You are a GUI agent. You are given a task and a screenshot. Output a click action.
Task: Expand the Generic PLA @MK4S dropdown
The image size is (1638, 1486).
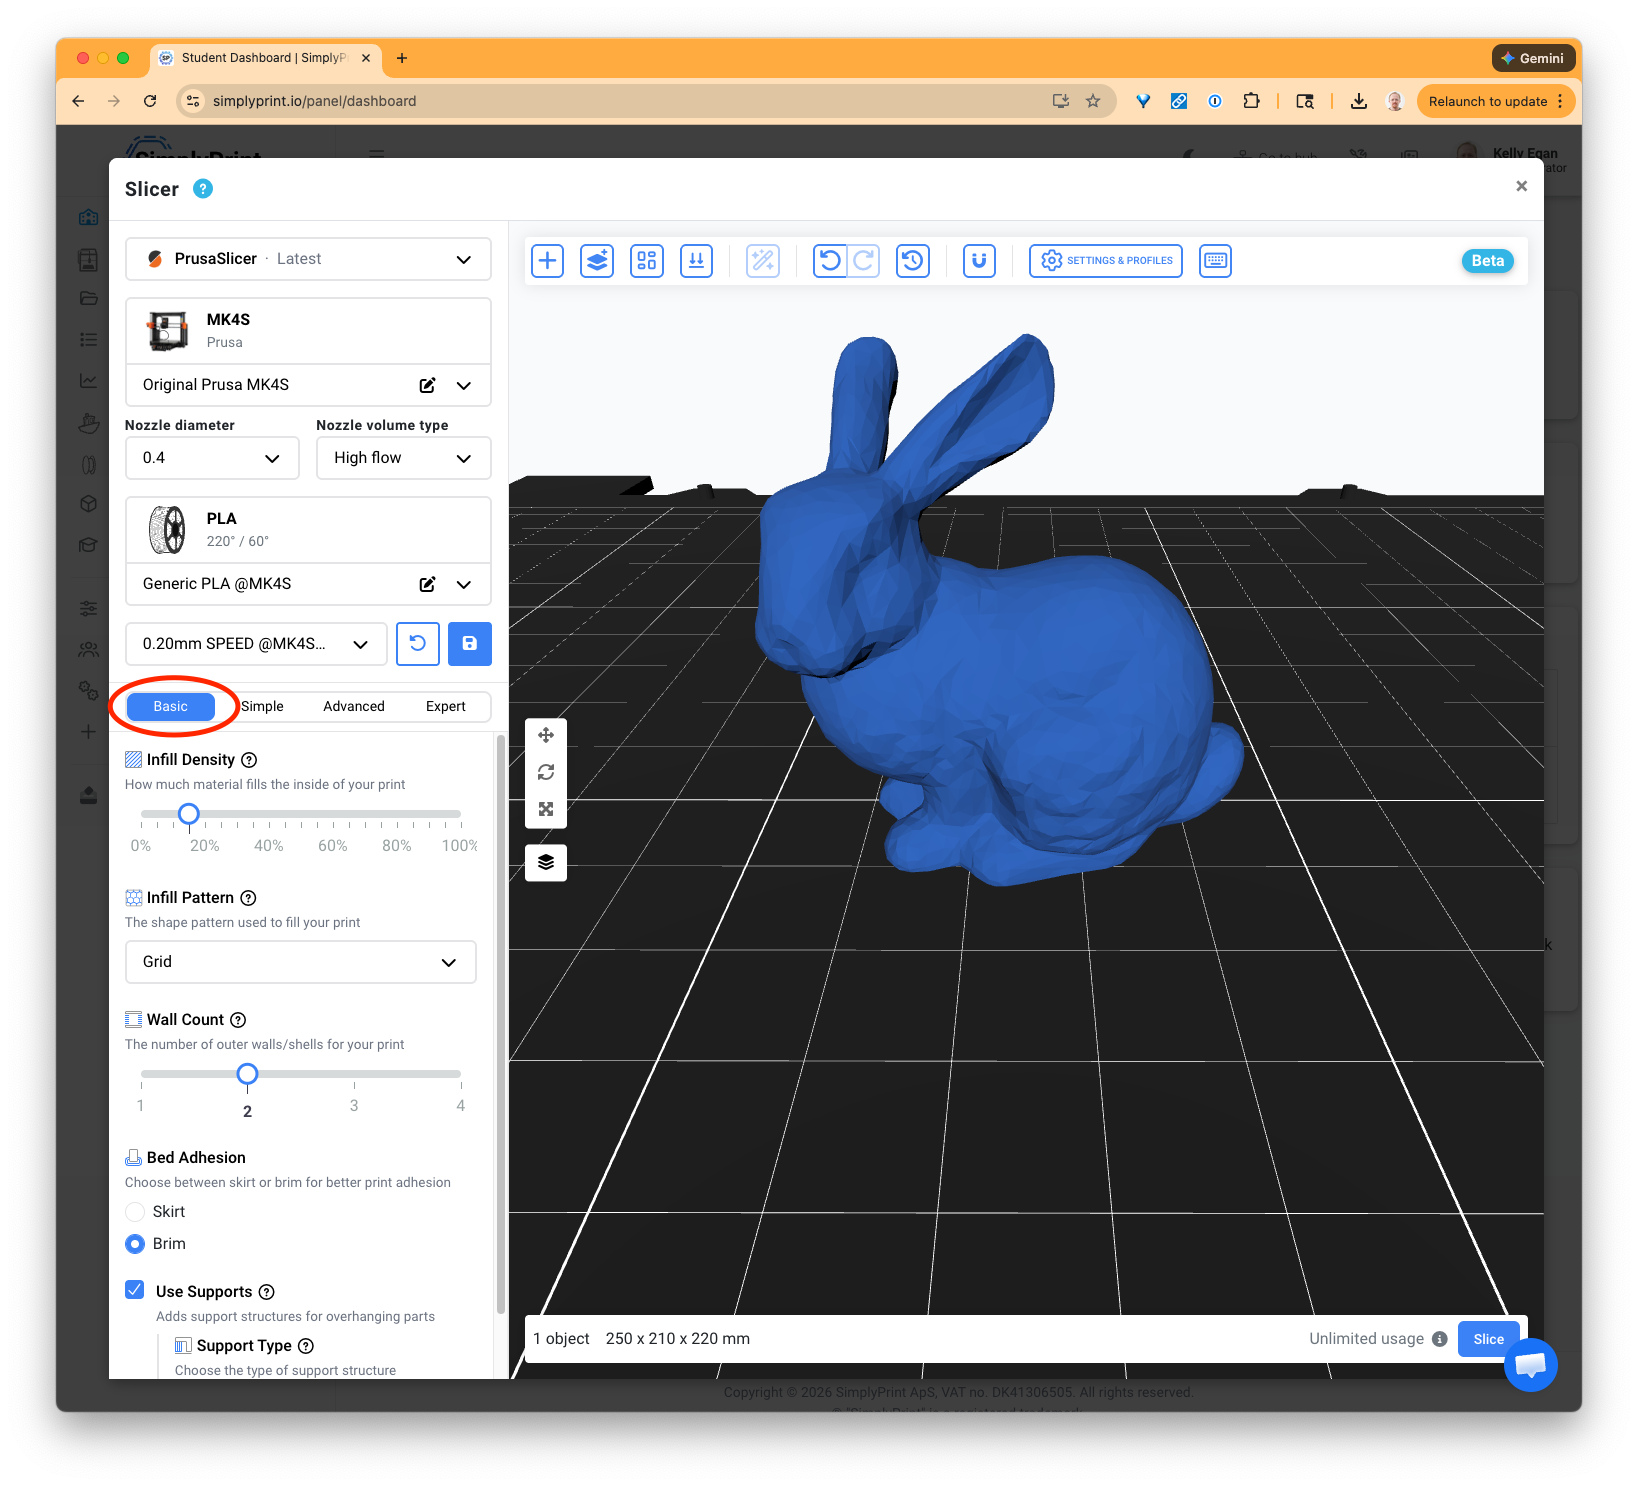[x=463, y=584]
